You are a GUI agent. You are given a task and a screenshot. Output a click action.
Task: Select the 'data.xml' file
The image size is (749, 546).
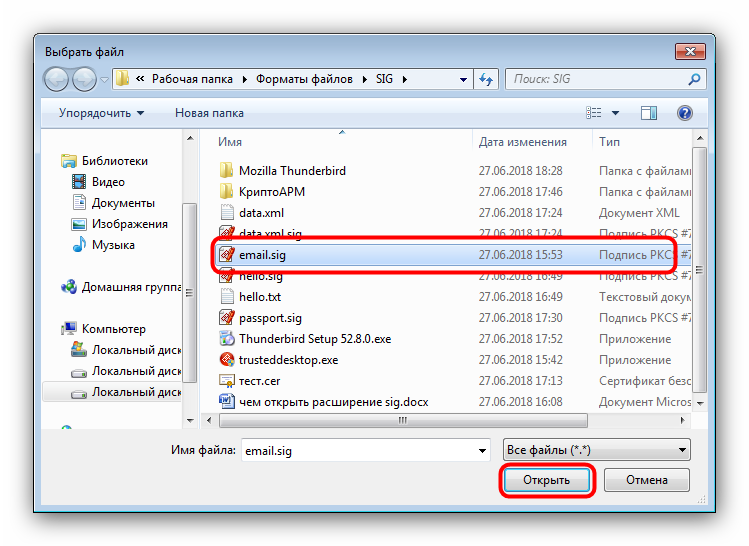[x=261, y=213]
